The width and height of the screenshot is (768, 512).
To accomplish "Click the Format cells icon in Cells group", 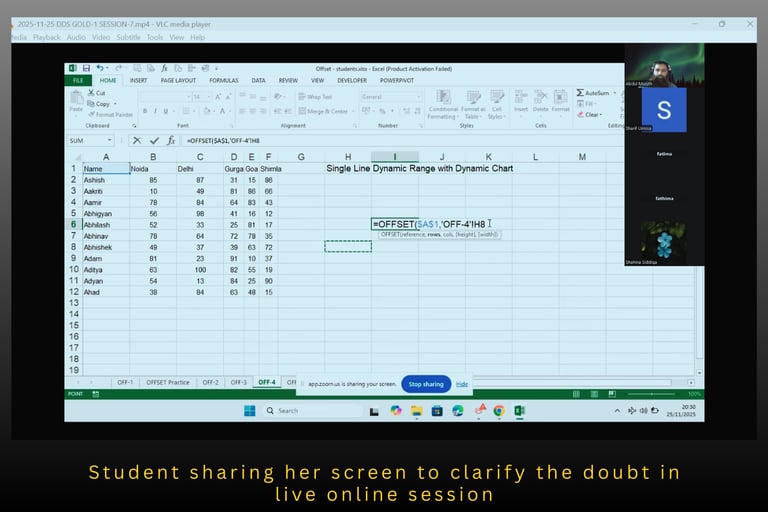I will [x=560, y=97].
